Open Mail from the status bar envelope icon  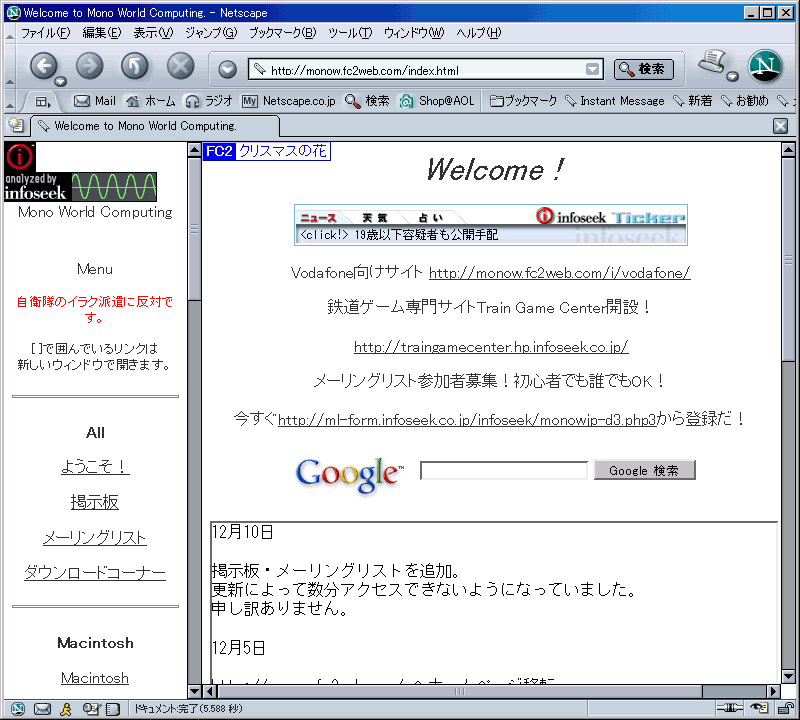(x=42, y=708)
